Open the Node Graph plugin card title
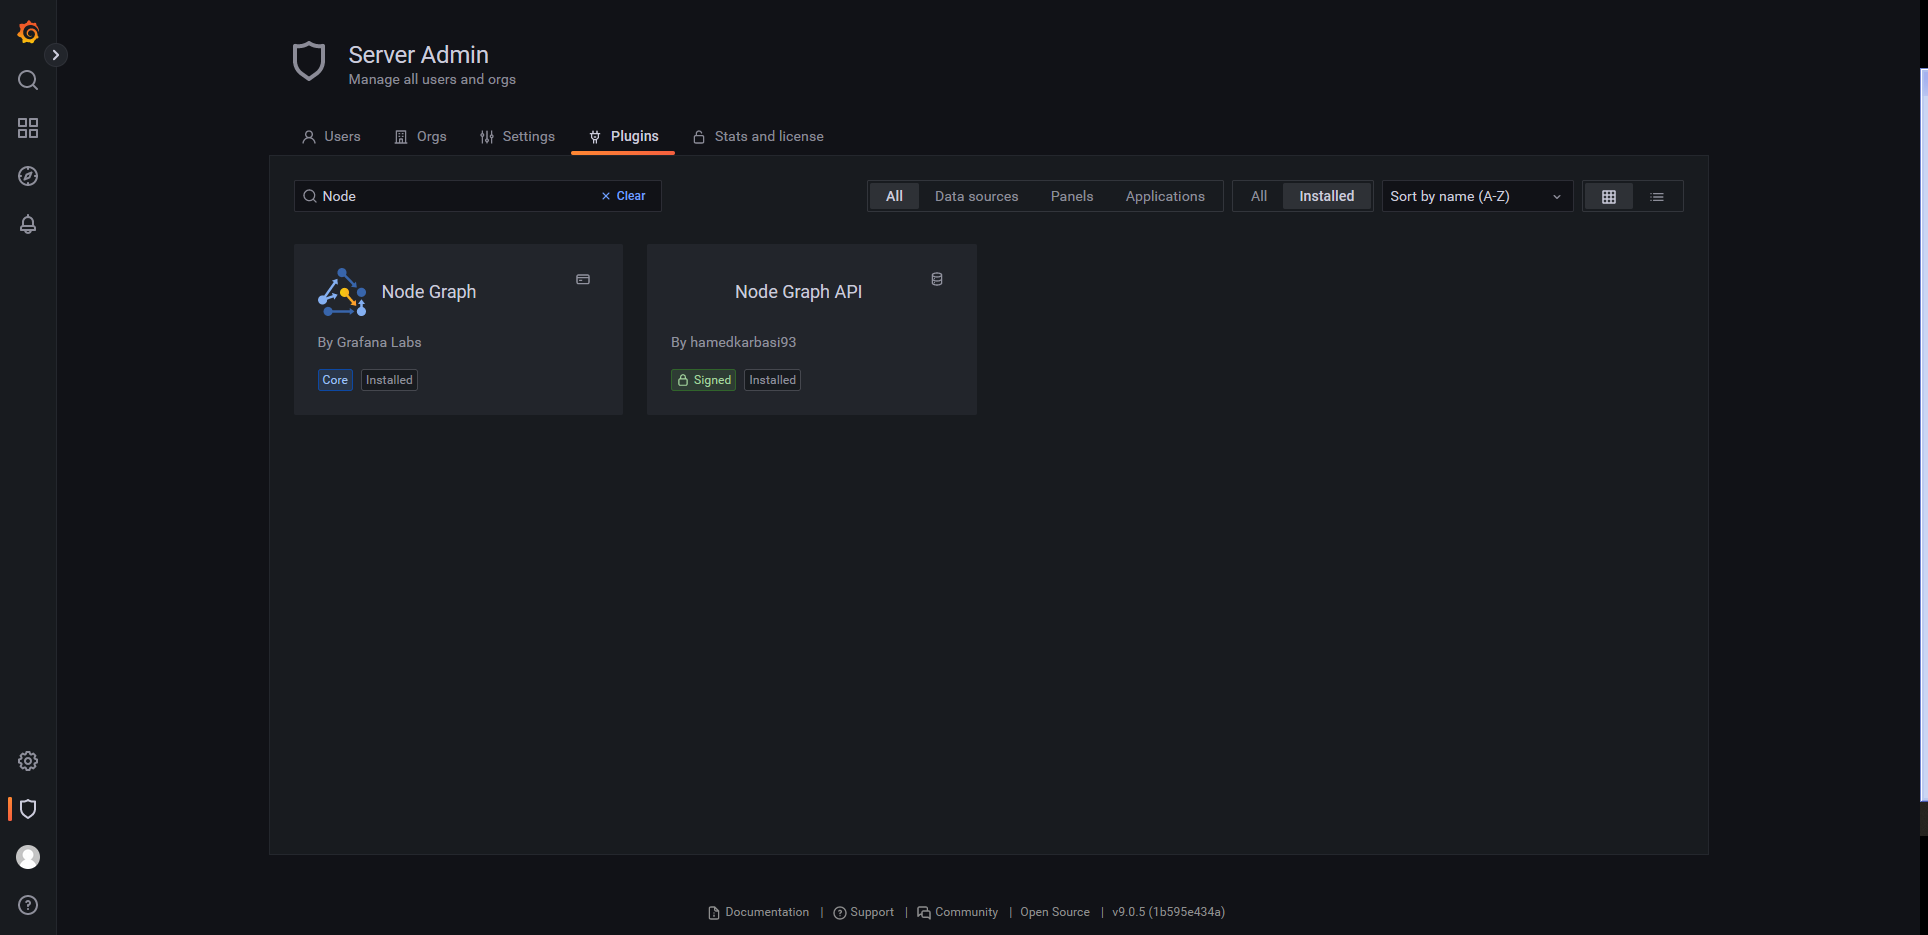The width and height of the screenshot is (1928, 935). (x=429, y=292)
